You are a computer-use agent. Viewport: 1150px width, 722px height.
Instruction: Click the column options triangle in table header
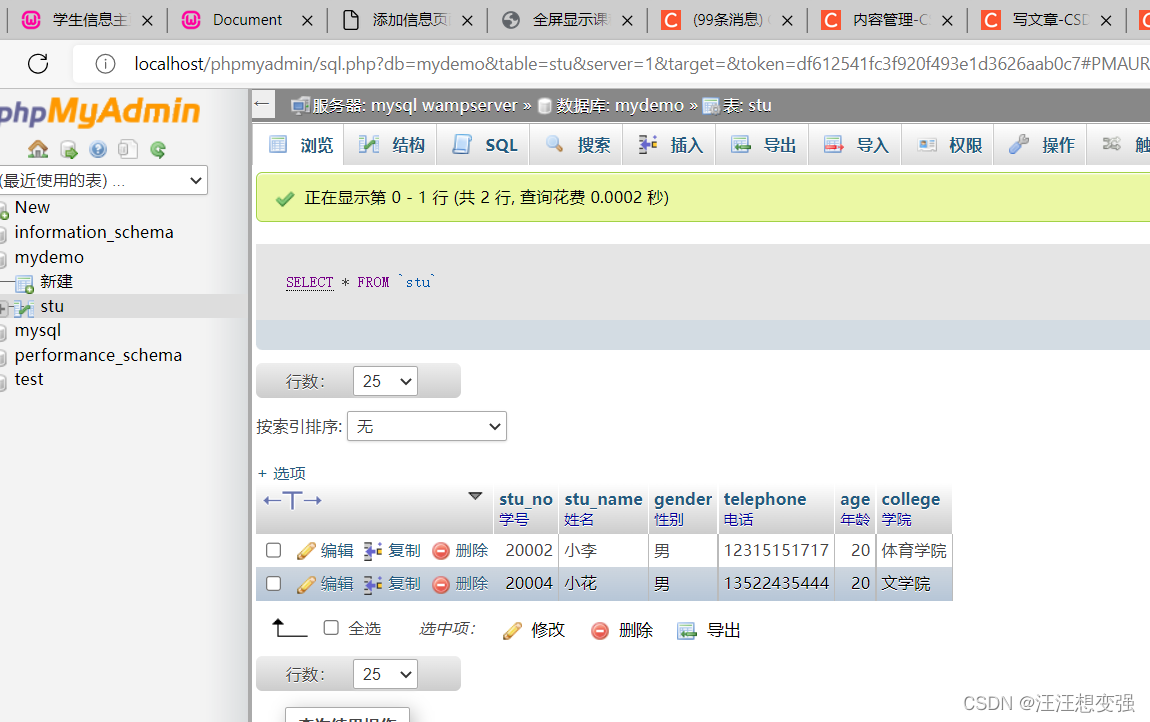(x=475, y=497)
